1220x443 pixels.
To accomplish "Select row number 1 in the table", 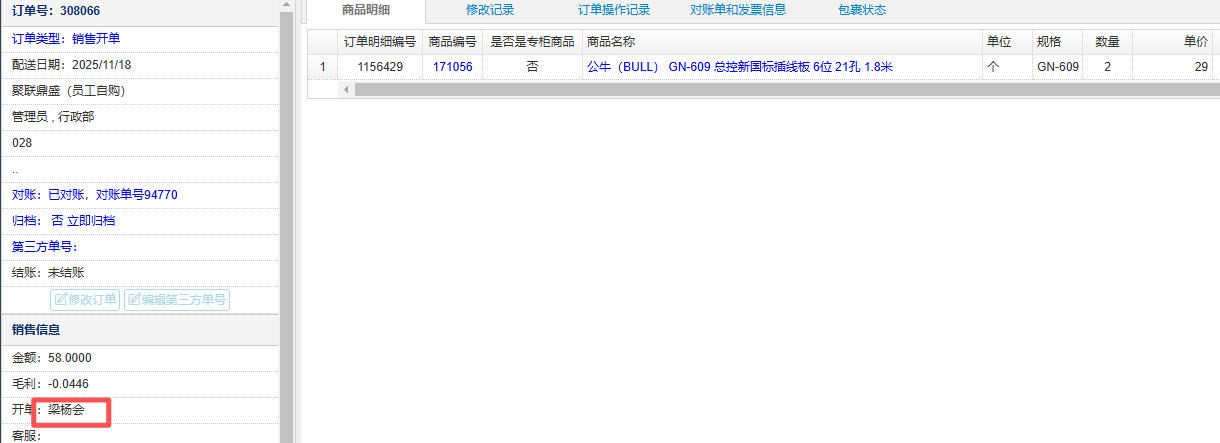I will (x=322, y=67).
